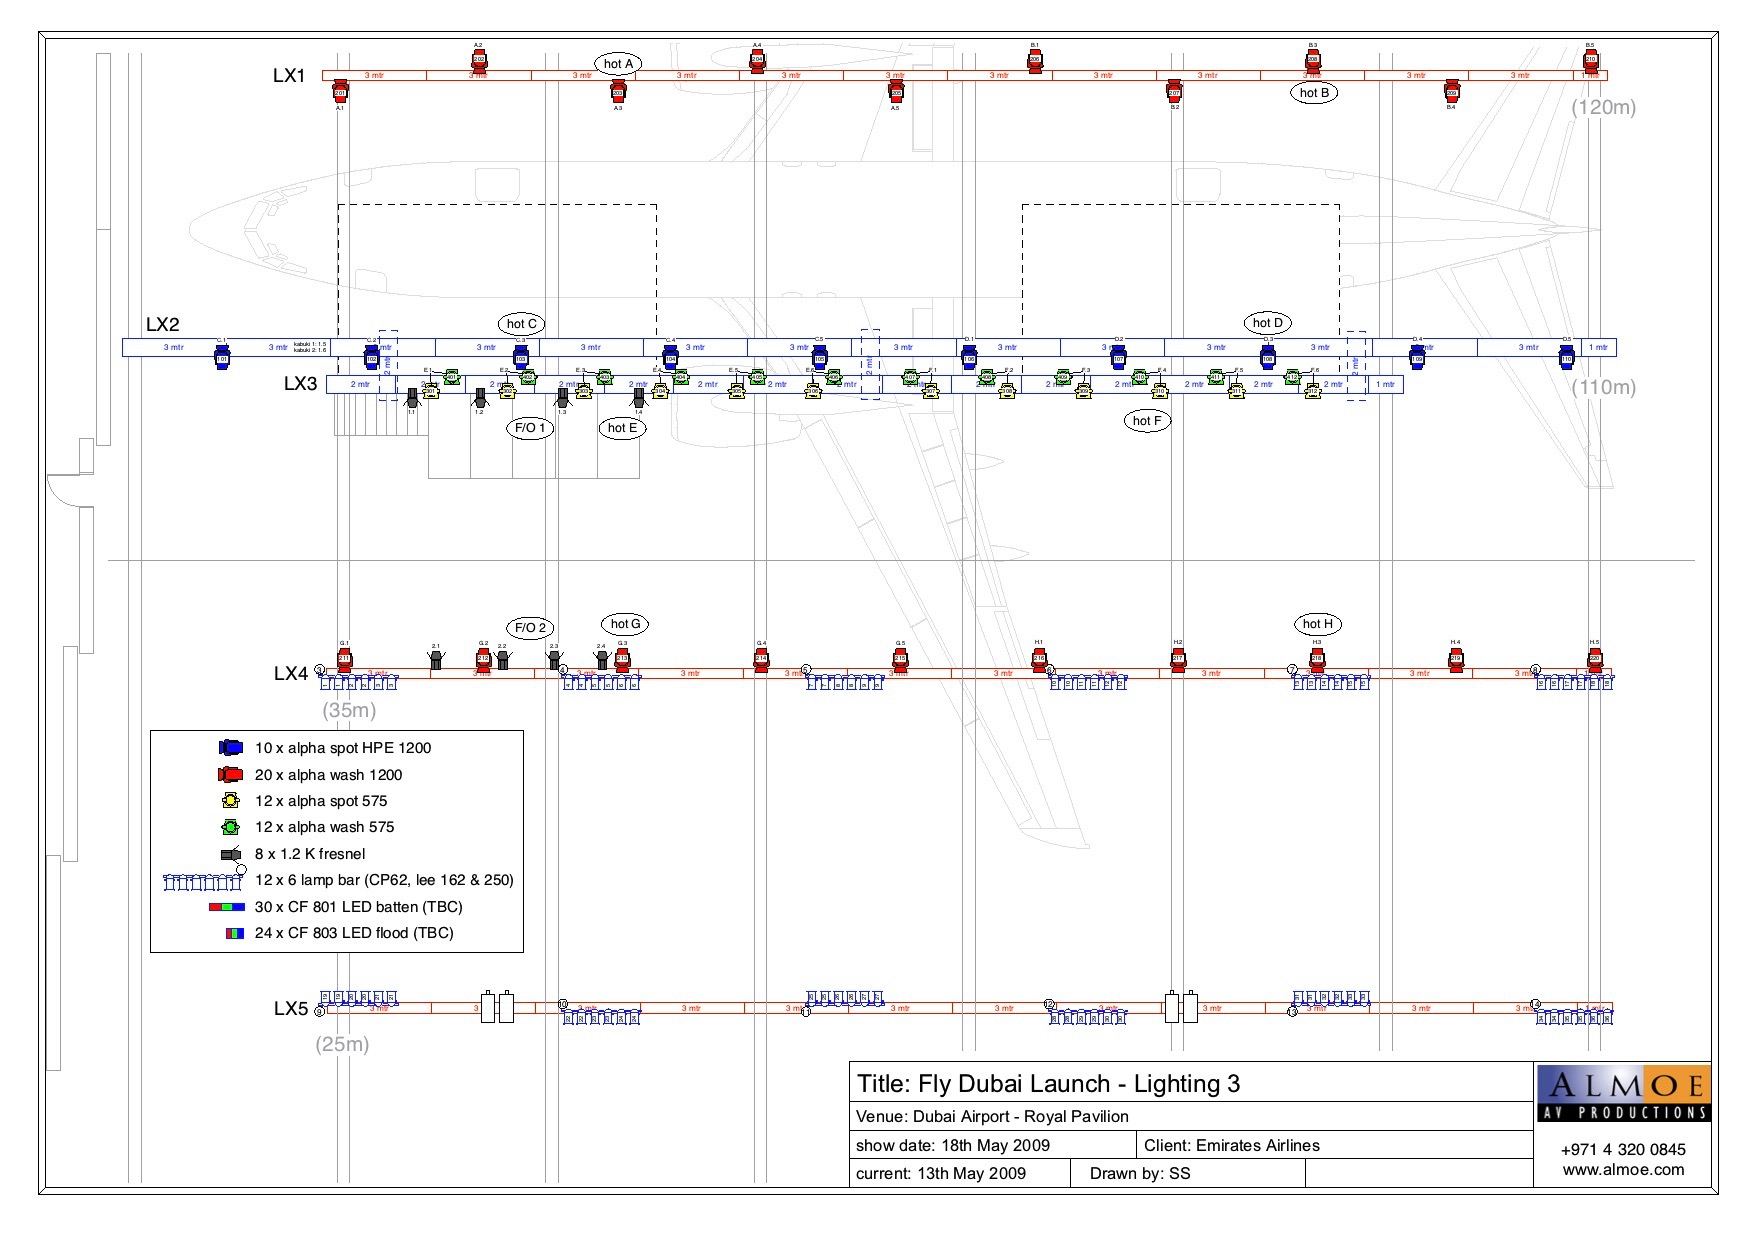Click red wash fixture 214 on LX4
The image size is (1754, 1239).
click(761, 658)
